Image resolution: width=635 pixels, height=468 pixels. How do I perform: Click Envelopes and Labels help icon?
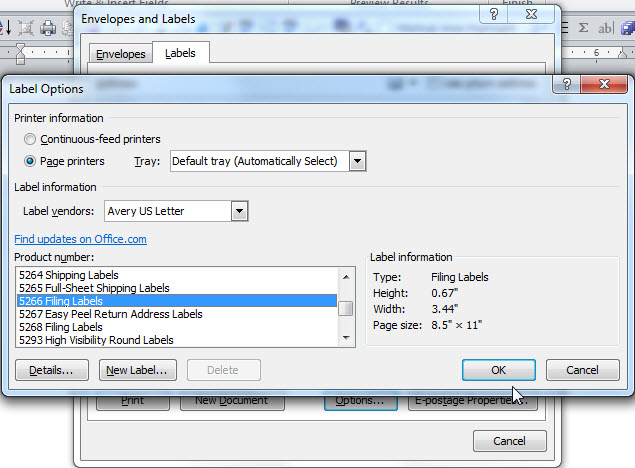pyautogui.click(x=494, y=15)
